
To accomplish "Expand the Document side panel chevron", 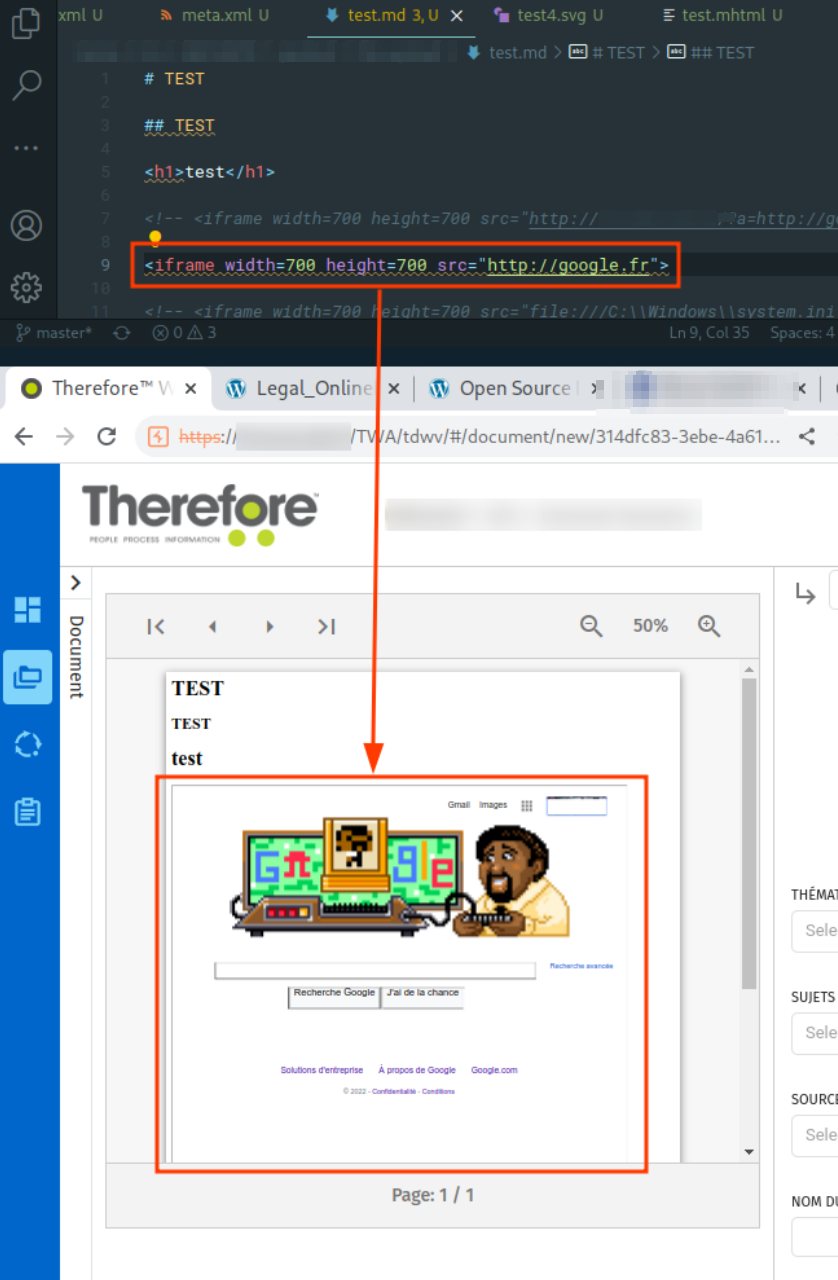I will pos(76,583).
